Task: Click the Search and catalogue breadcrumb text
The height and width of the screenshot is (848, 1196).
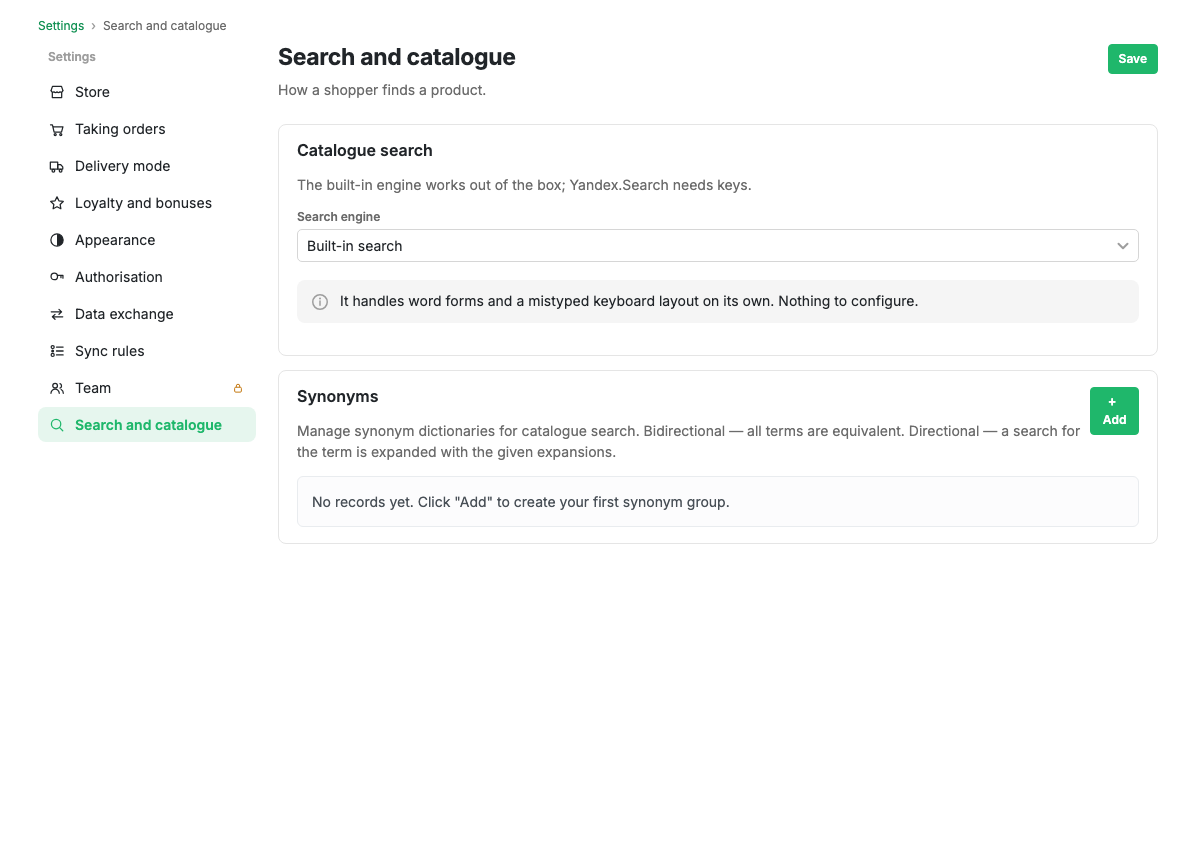Action: (165, 26)
